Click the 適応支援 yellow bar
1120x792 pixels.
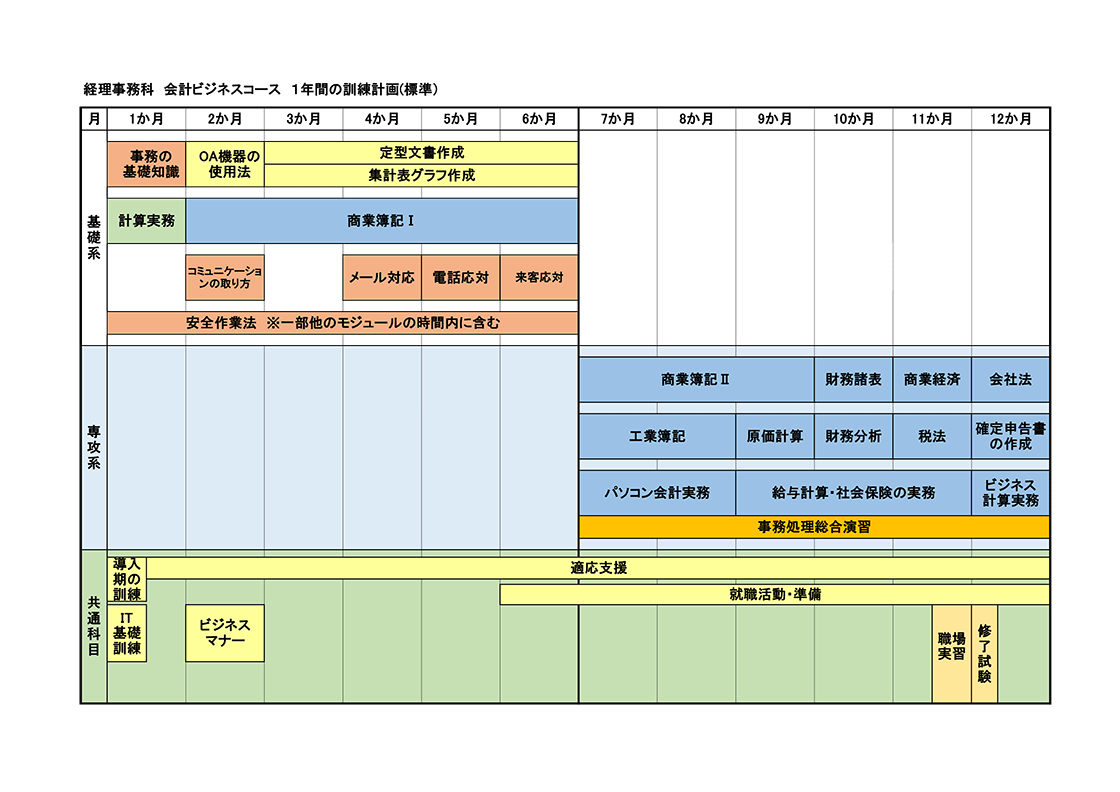pyautogui.click(x=599, y=568)
